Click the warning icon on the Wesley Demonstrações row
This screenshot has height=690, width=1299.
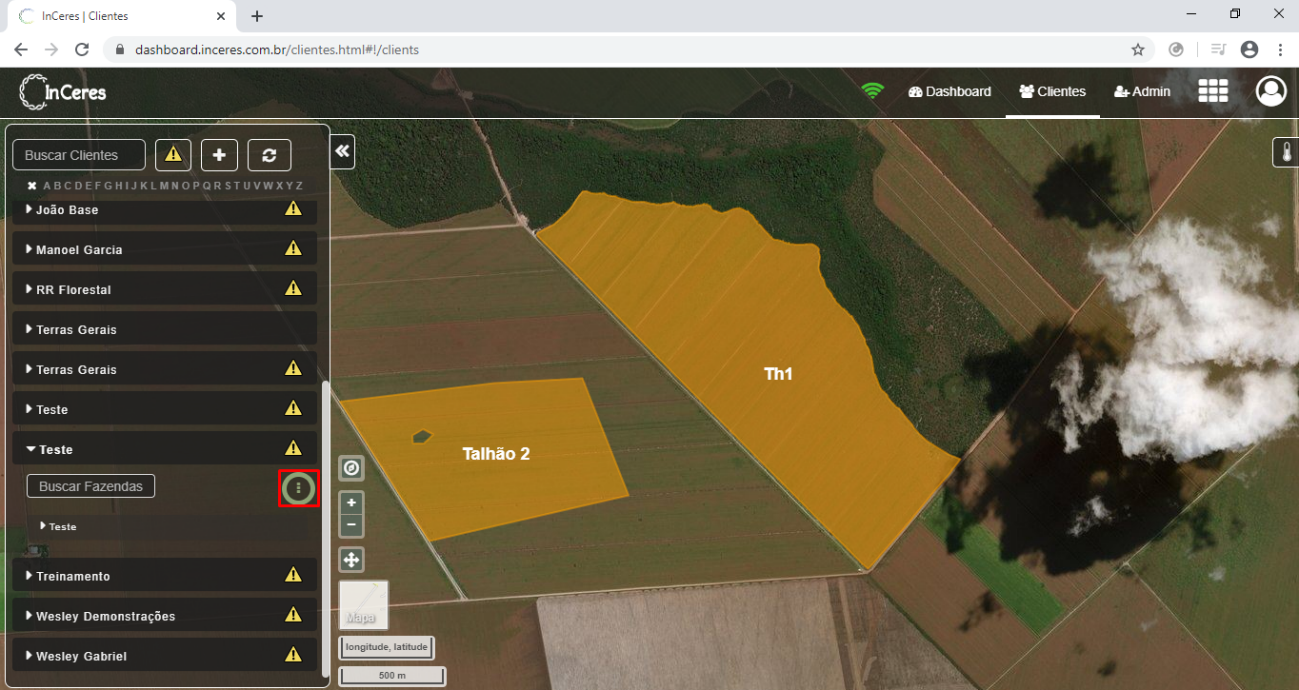coord(293,615)
